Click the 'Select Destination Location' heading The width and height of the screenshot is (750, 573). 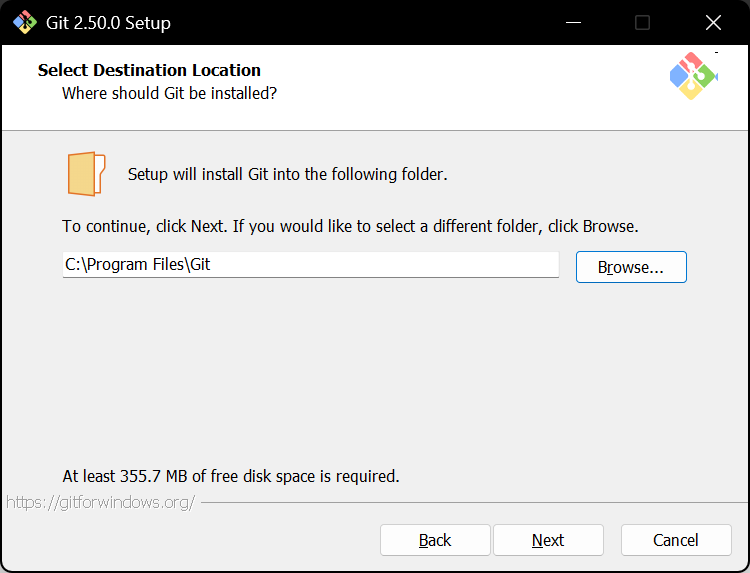[x=149, y=70]
